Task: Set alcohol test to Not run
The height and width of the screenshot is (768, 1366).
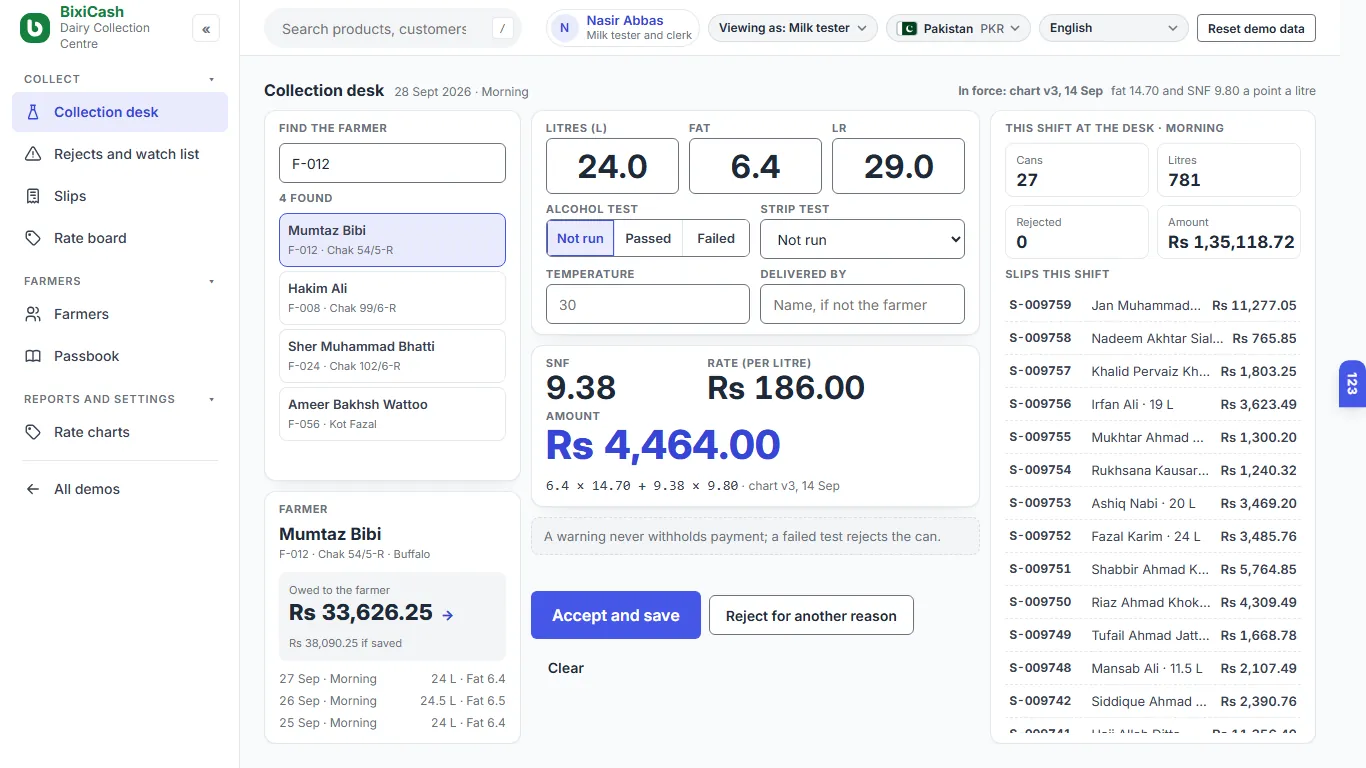Action: pyautogui.click(x=580, y=238)
